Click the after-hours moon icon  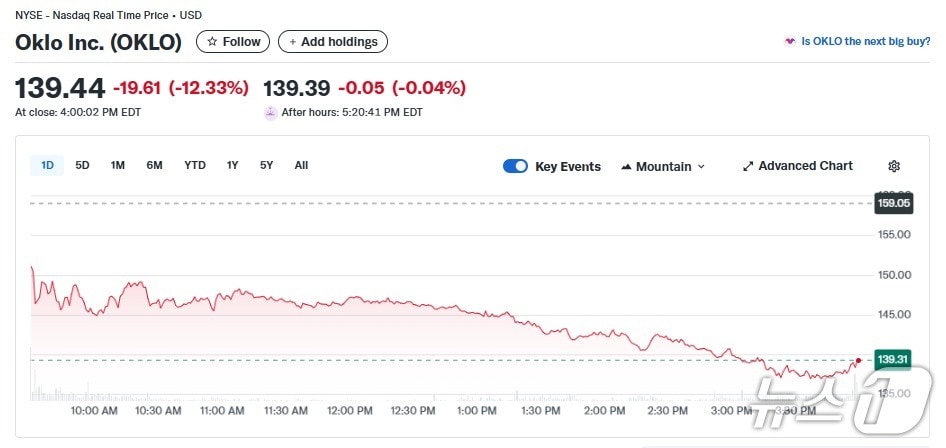[270, 113]
